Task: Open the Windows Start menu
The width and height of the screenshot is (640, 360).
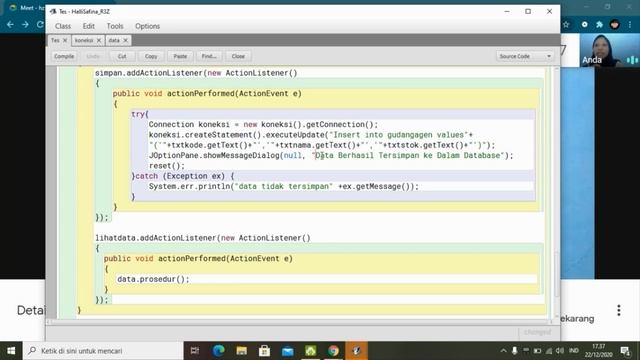Action: click(x=11, y=351)
